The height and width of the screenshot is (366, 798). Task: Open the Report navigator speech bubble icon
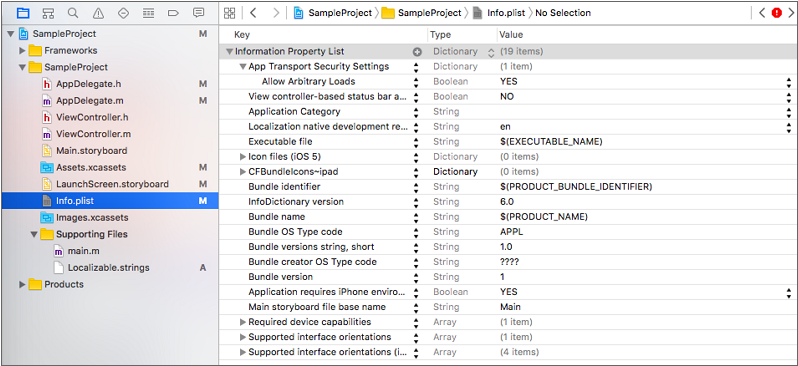198,13
